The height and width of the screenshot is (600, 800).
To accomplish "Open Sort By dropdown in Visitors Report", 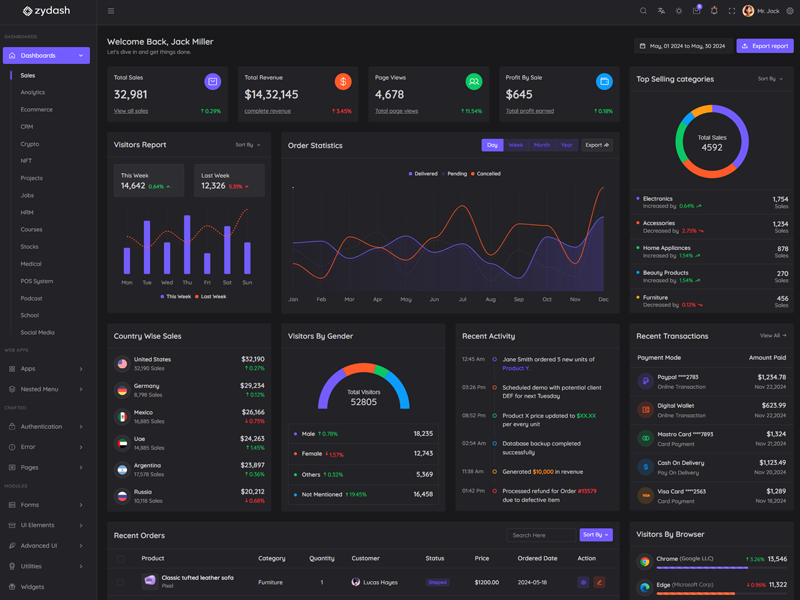I will [x=248, y=145].
